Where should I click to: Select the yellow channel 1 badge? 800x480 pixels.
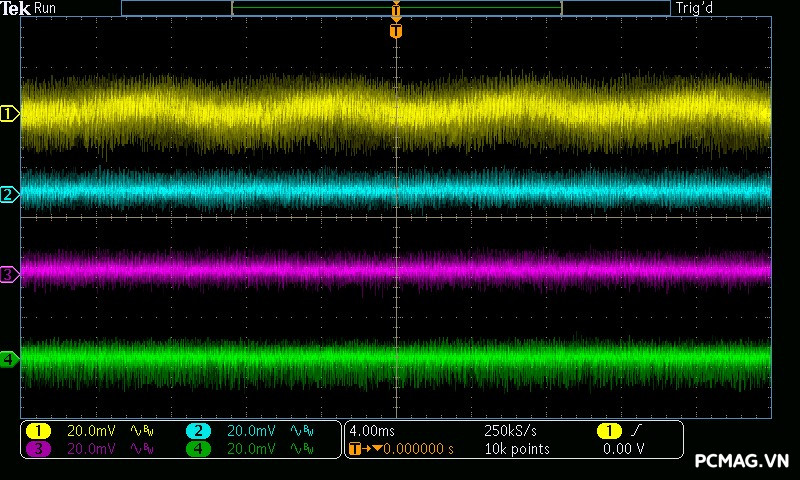pos(38,431)
